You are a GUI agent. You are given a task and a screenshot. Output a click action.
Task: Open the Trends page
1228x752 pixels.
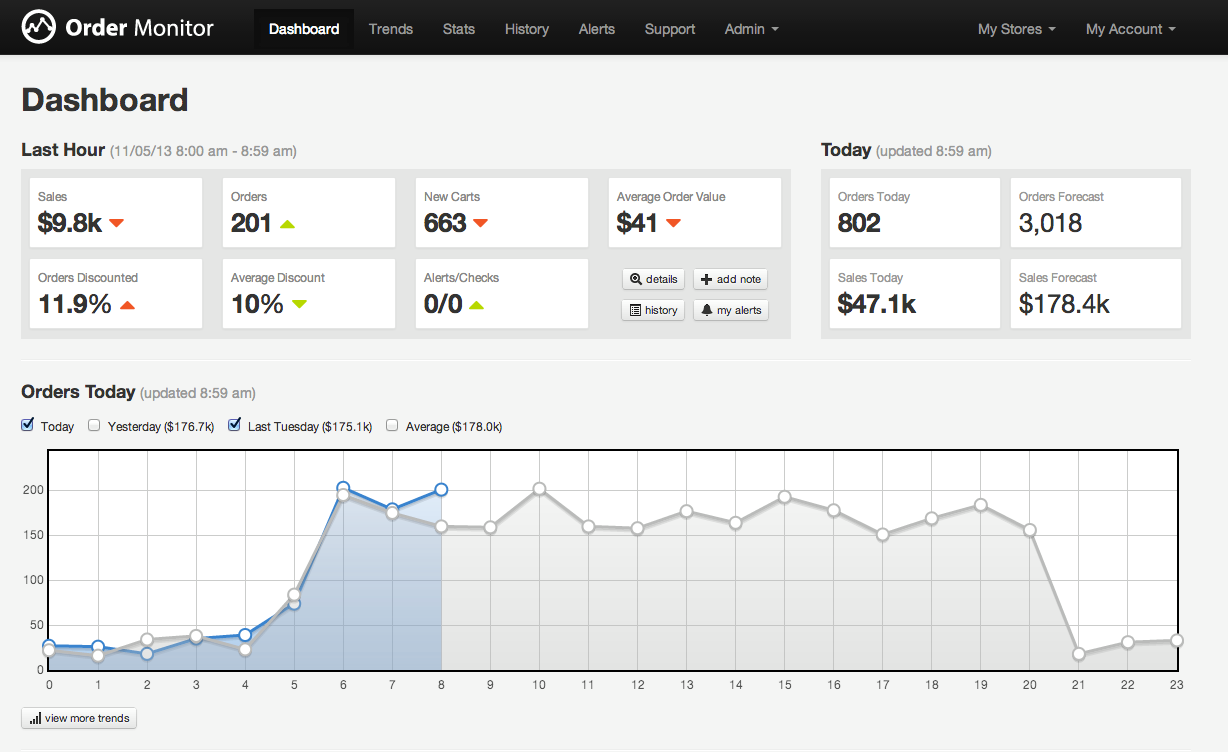391,29
